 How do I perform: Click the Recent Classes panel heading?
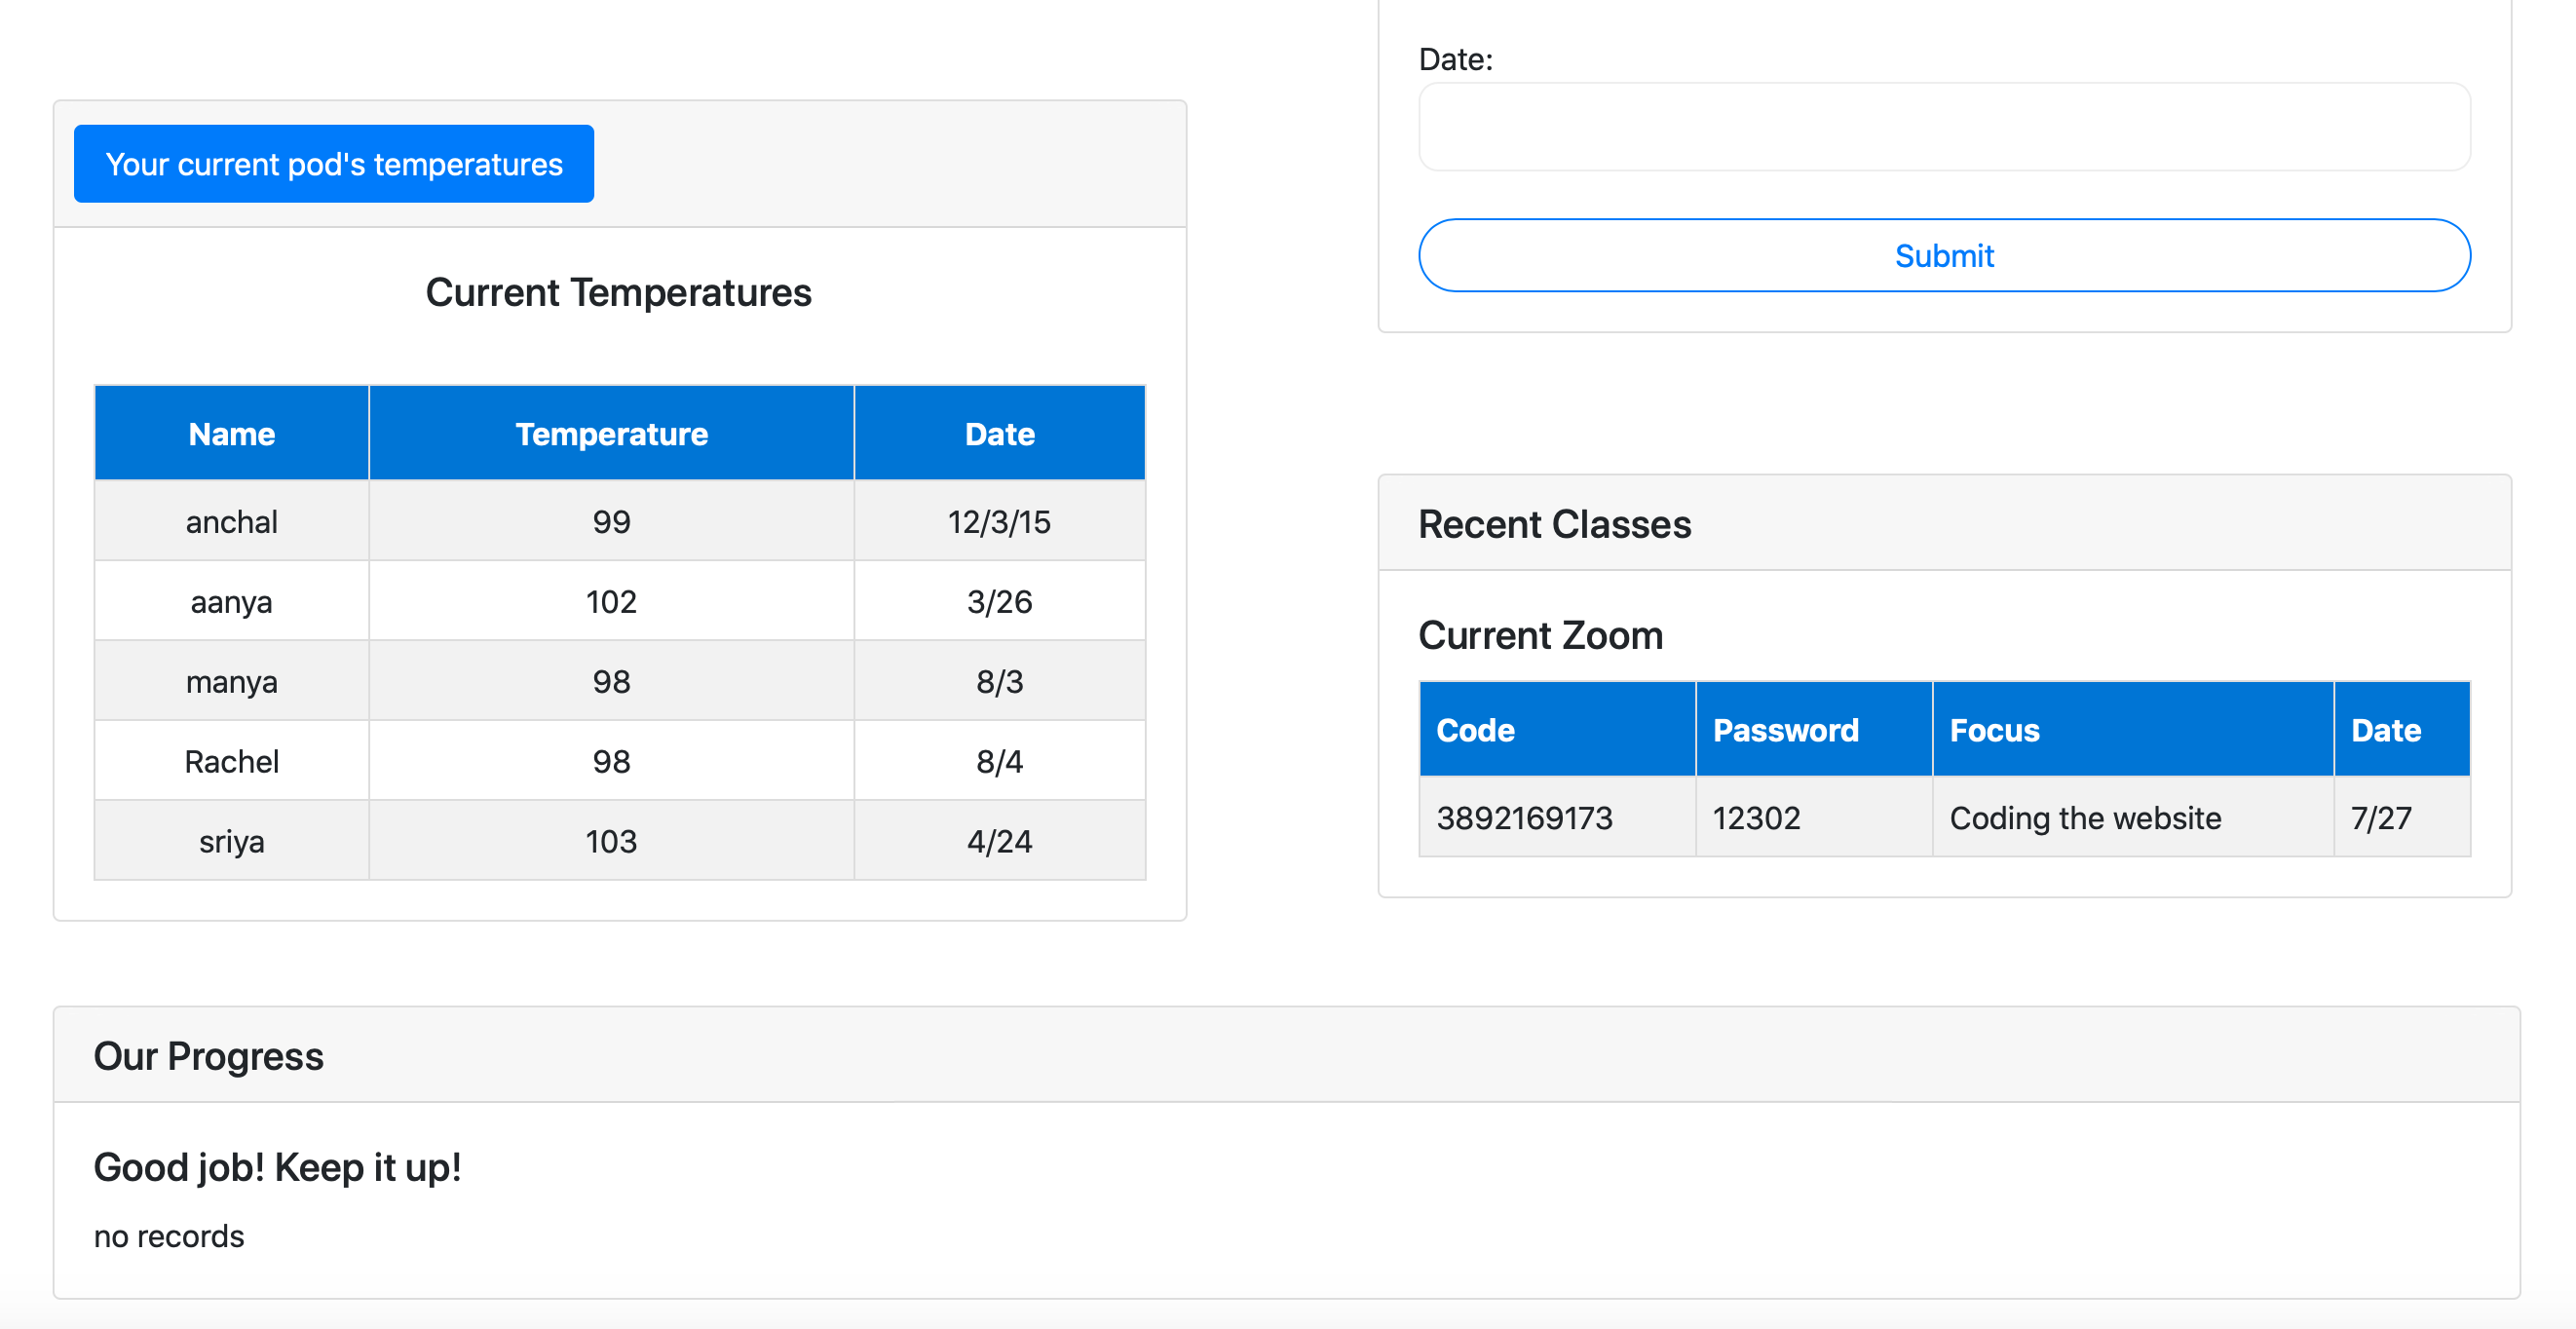pyautogui.click(x=1554, y=524)
